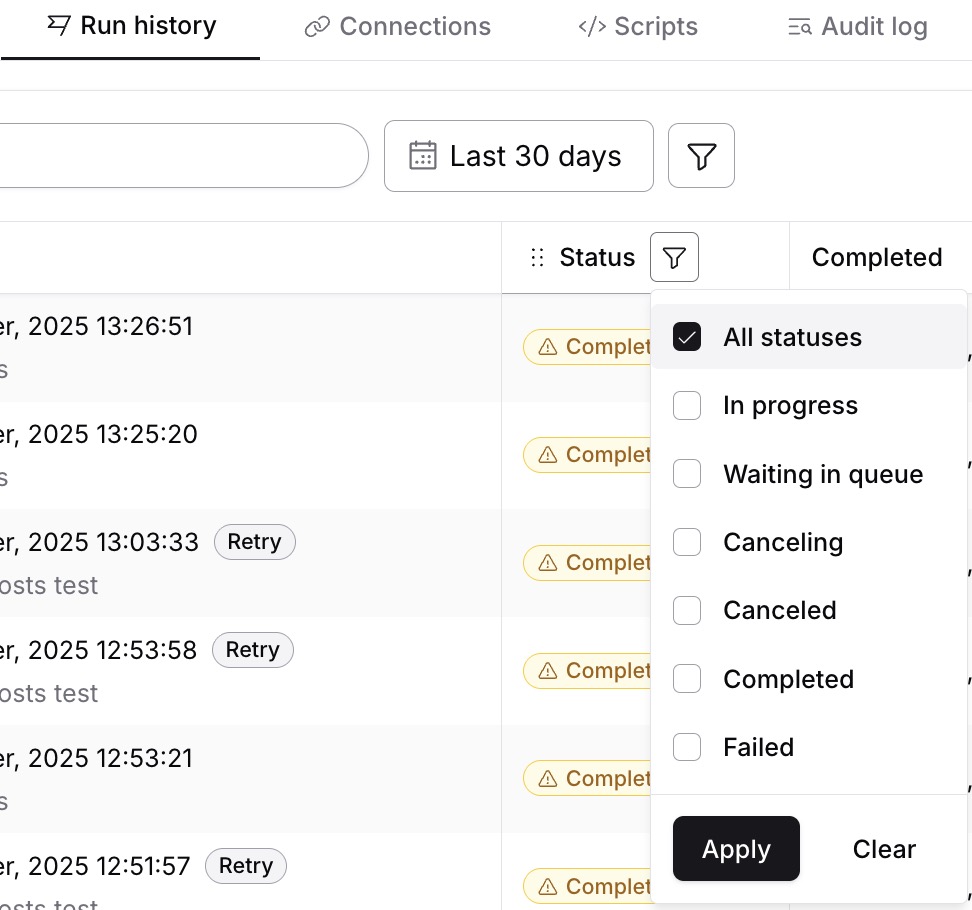Uncheck the All statuses checkbox
Image resolution: width=972 pixels, height=910 pixels.
[687, 337]
